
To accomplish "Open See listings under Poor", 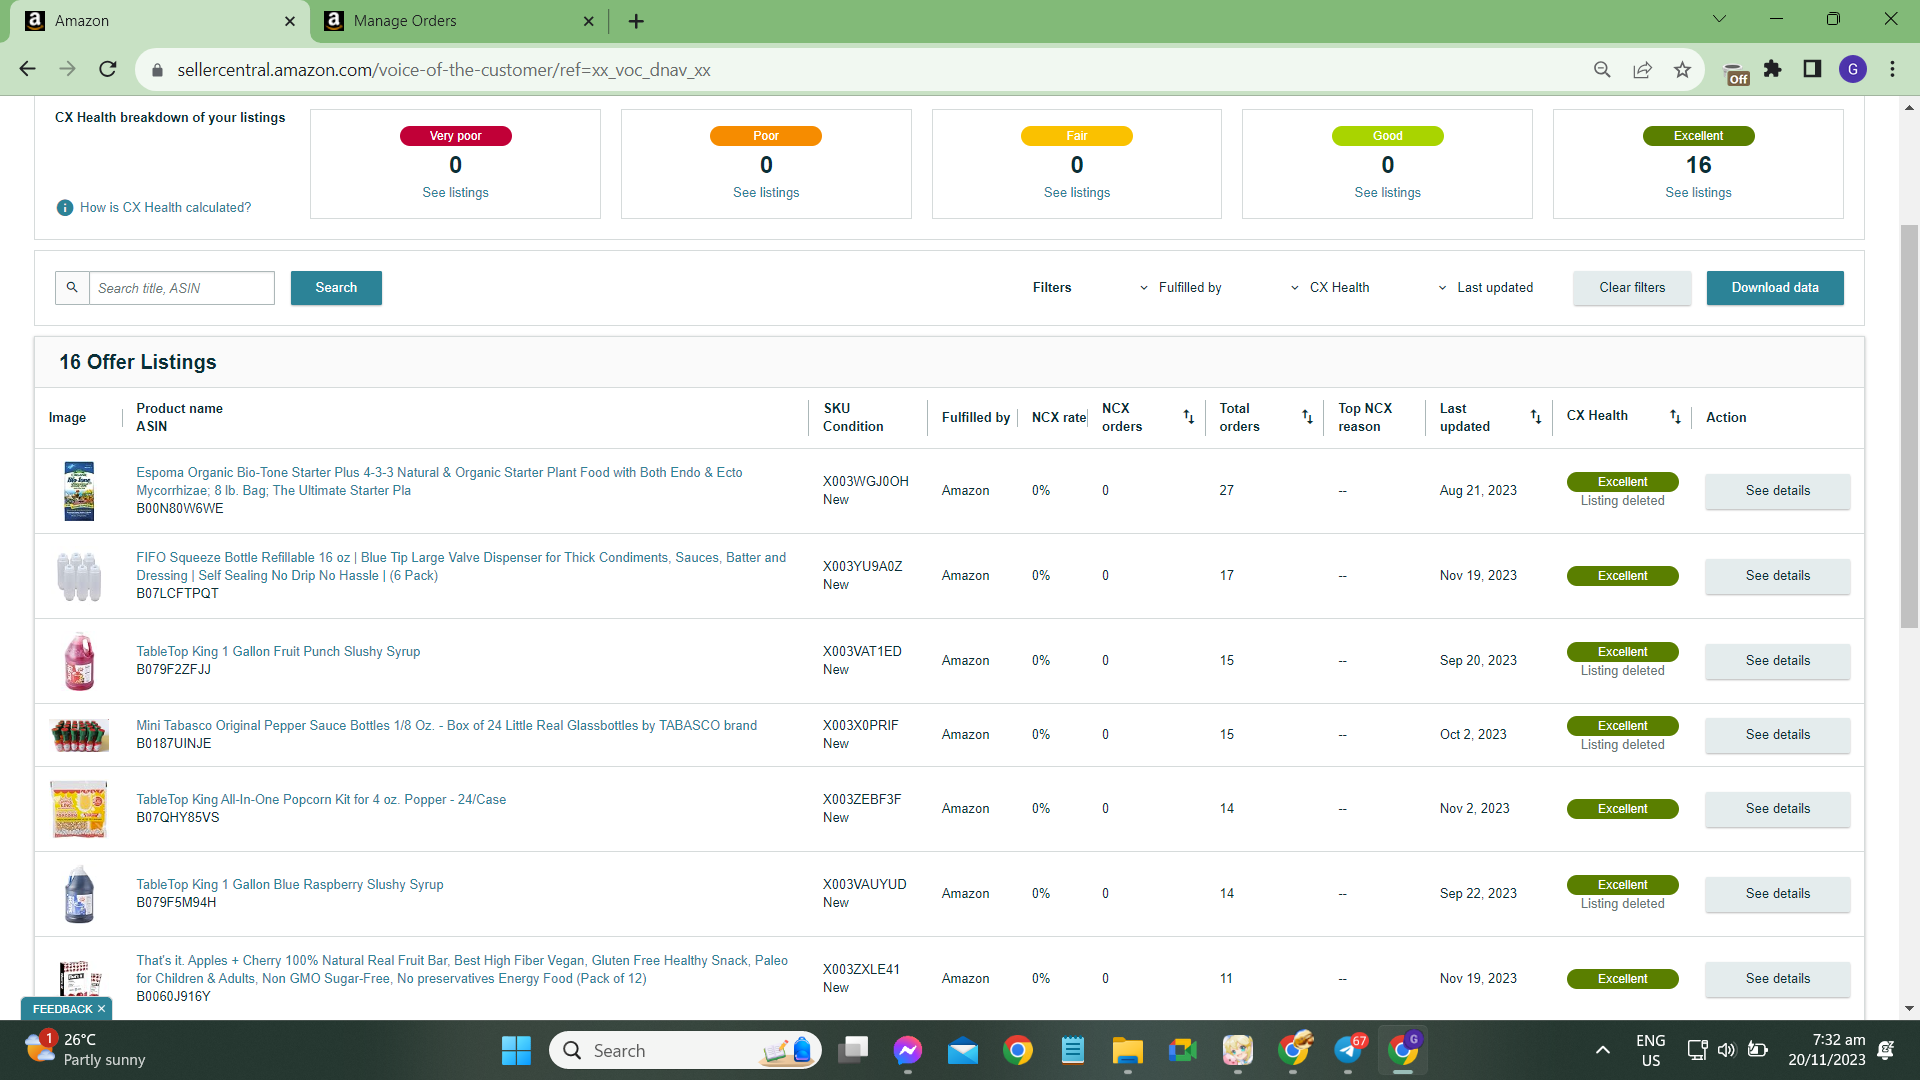I will pyautogui.click(x=766, y=193).
